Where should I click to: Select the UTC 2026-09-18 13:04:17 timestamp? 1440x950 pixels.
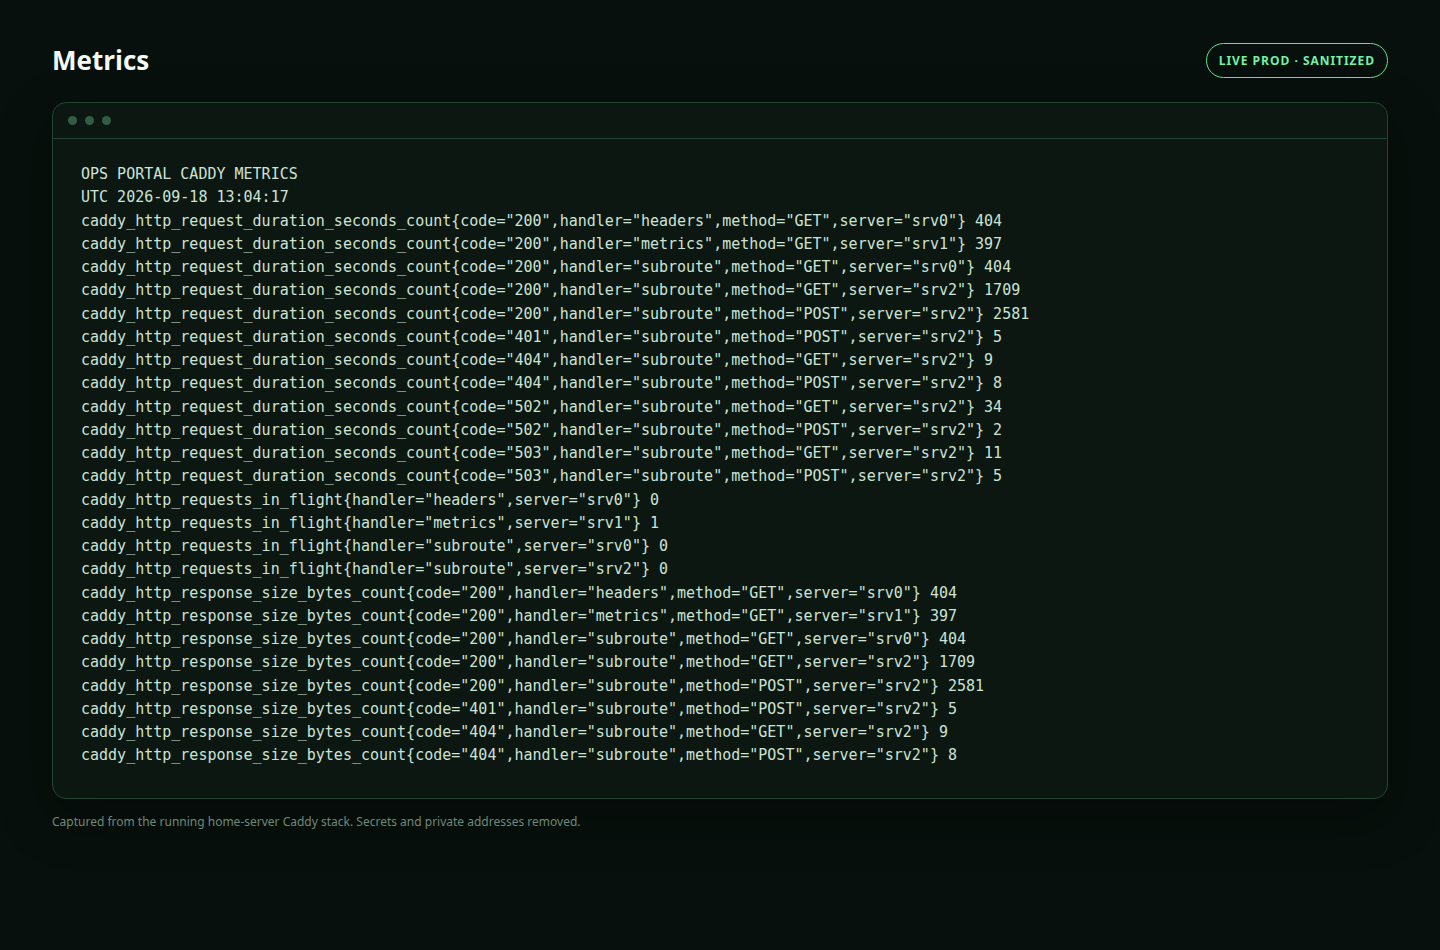point(185,197)
